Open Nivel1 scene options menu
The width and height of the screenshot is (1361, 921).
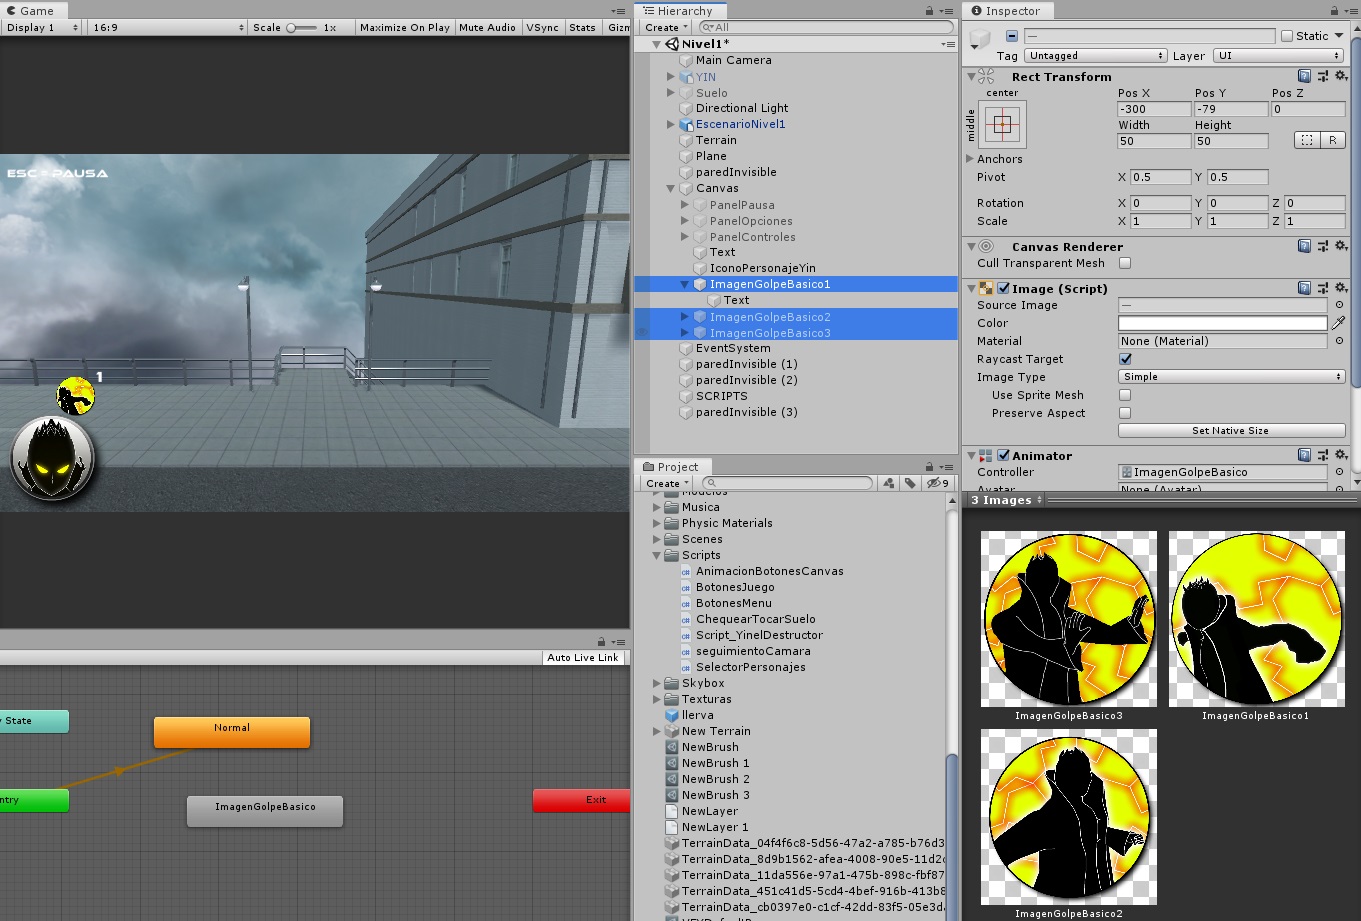pos(948,44)
